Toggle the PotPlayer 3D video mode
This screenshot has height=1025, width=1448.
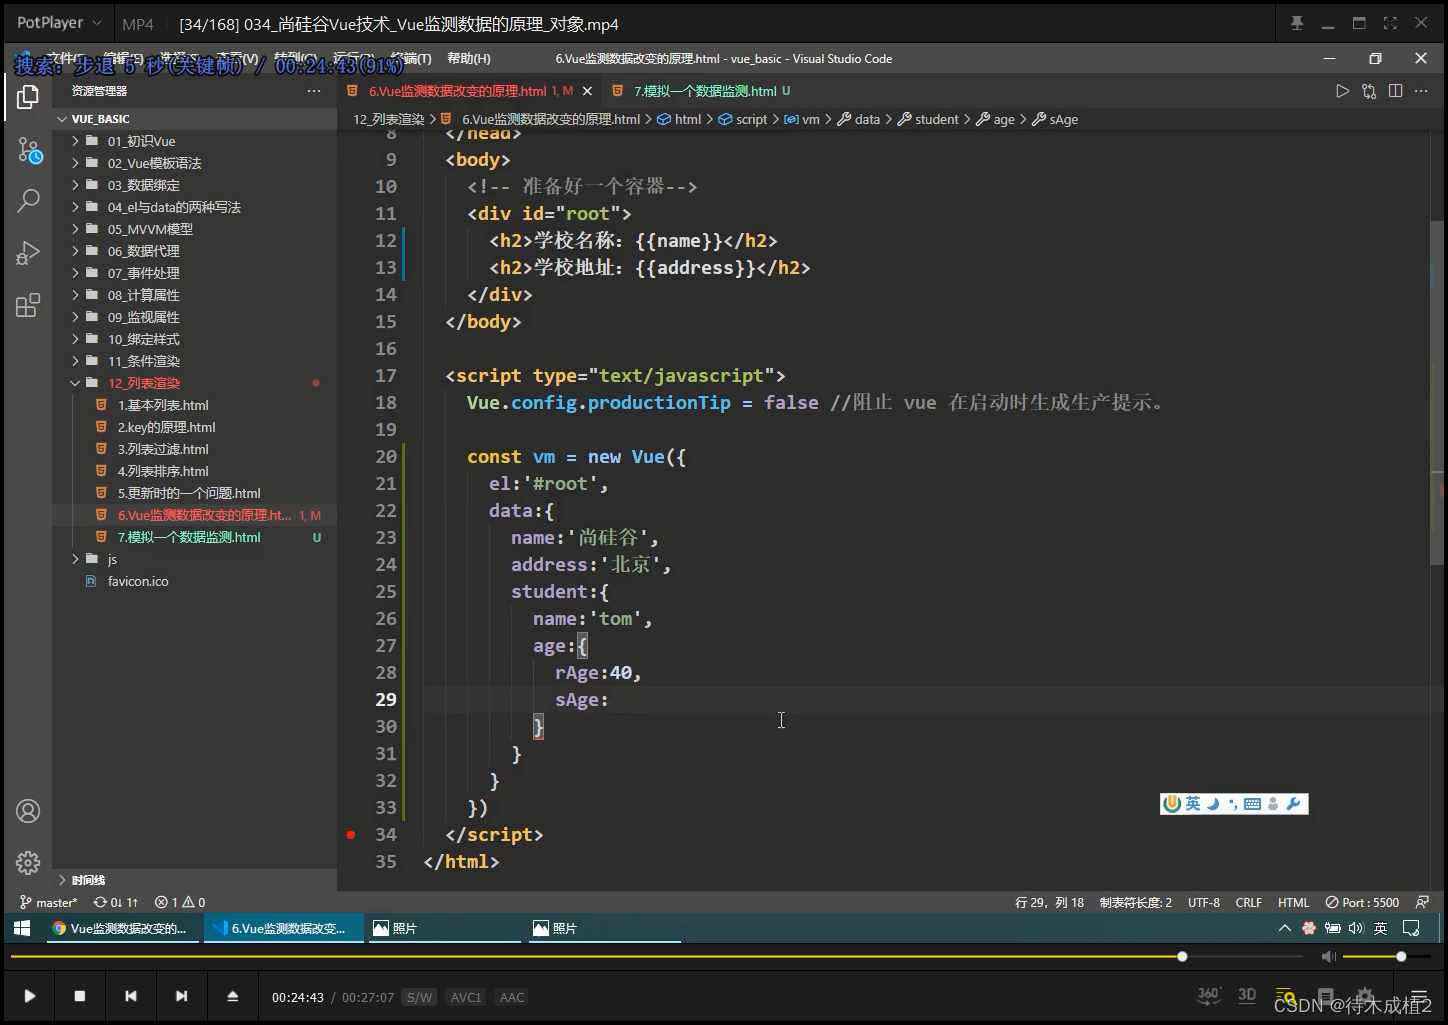coord(1247,996)
